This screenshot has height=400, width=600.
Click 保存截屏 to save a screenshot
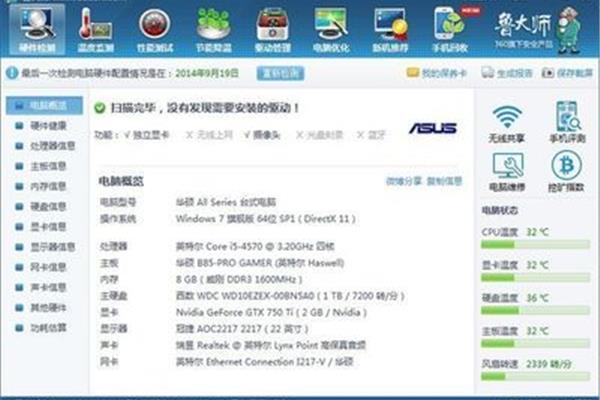(567, 73)
